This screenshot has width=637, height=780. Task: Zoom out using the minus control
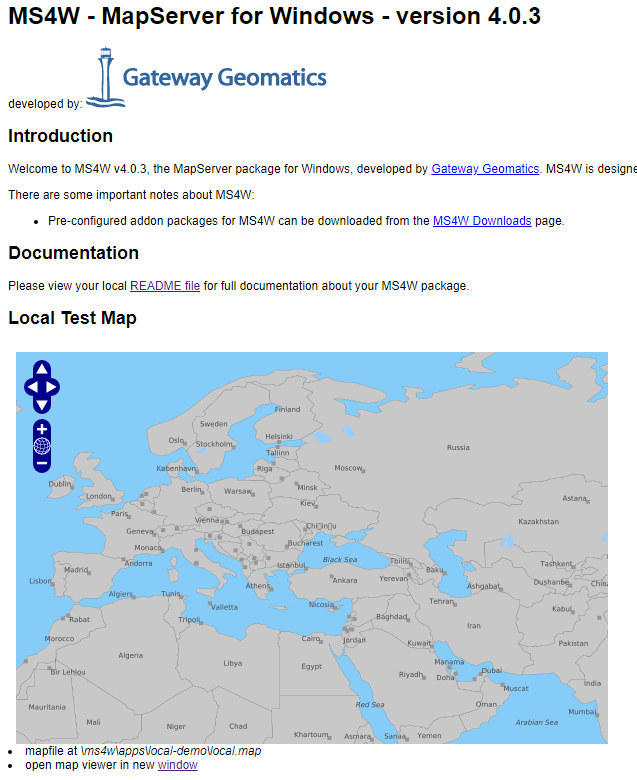coord(42,463)
